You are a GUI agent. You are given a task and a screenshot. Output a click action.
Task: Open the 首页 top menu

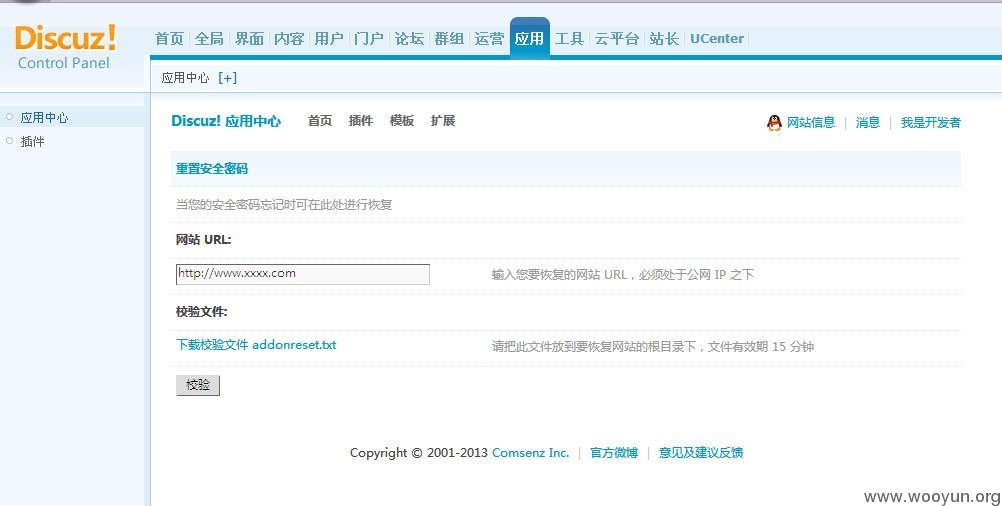point(169,39)
